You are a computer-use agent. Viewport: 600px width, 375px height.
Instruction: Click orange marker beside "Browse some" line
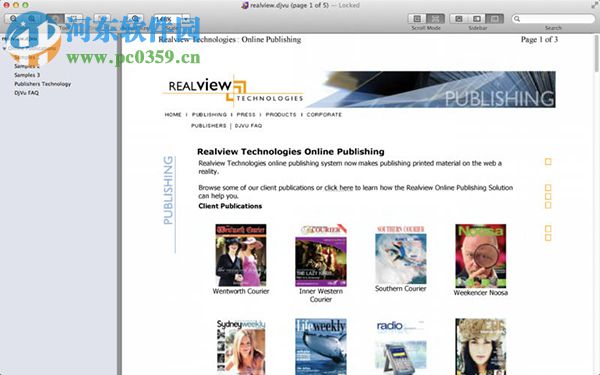tap(548, 188)
